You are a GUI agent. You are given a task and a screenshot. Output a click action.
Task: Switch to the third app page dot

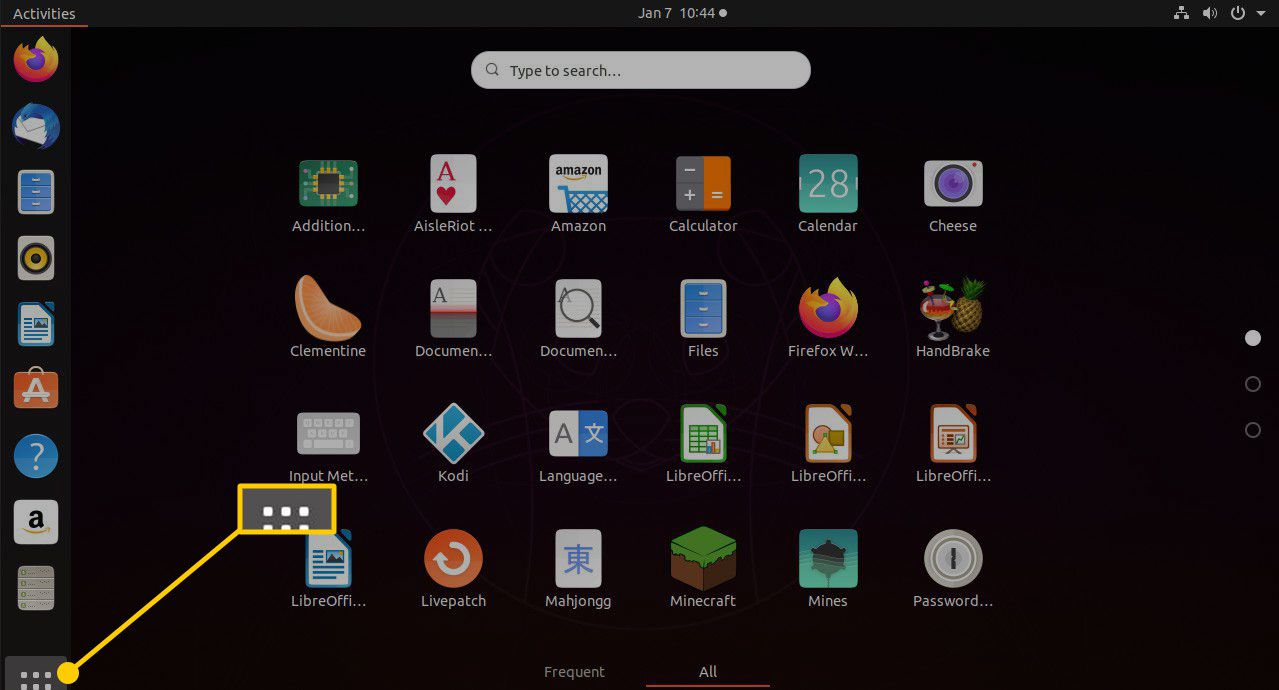click(1252, 430)
